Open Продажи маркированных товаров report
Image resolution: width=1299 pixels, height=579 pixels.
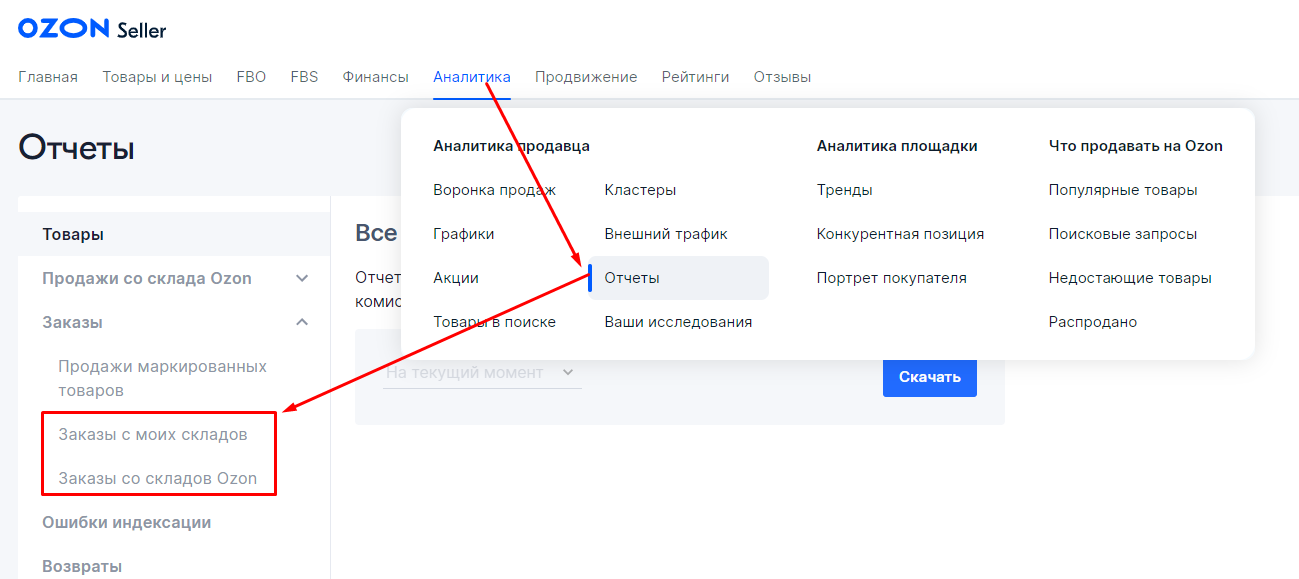click(x=162, y=378)
